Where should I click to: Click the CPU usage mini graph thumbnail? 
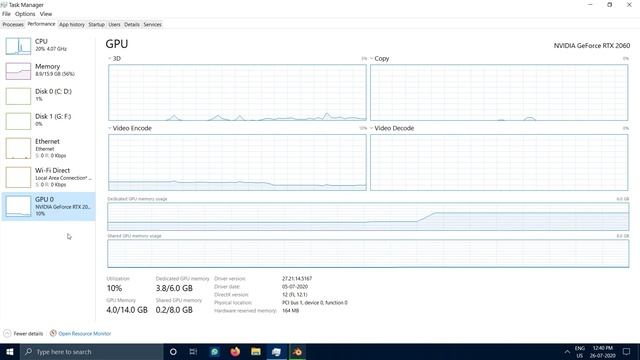[18, 46]
